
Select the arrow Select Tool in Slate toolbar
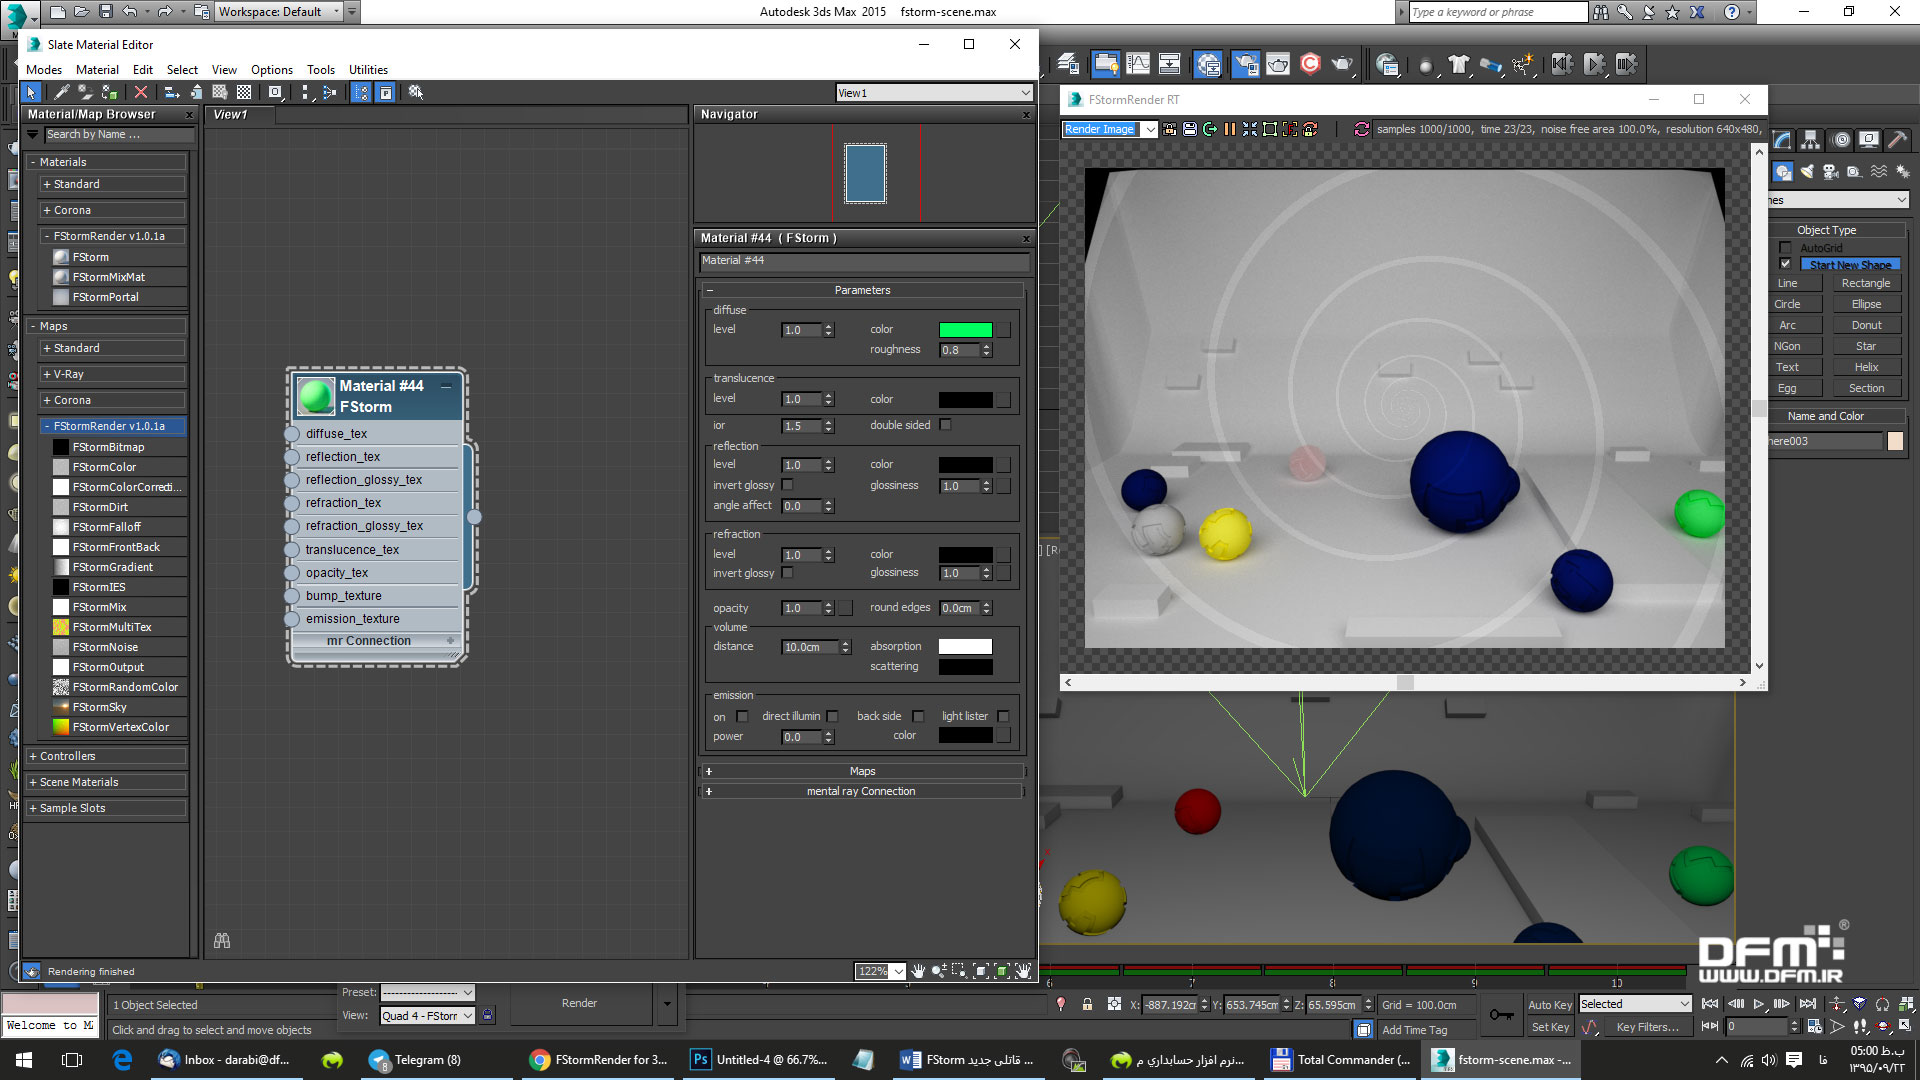pyautogui.click(x=32, y=92)
